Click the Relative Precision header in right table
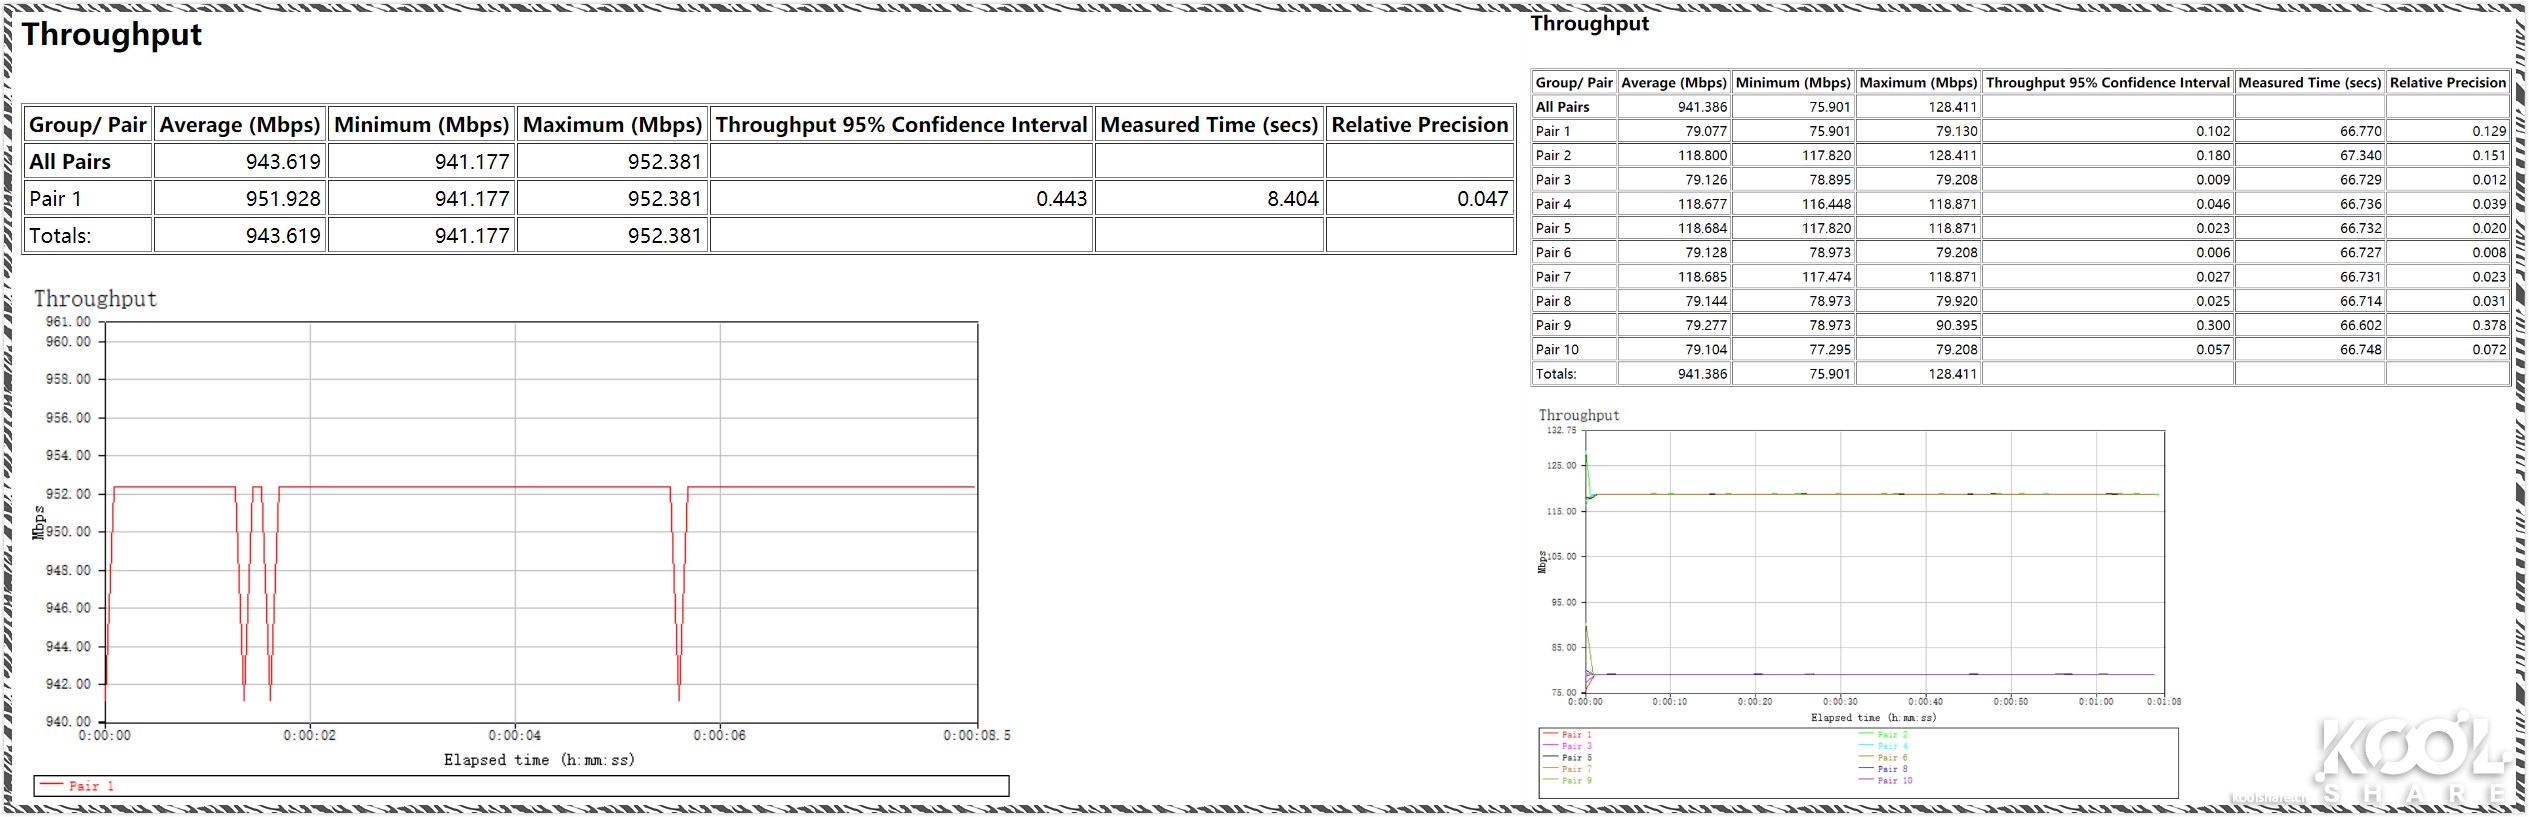This screenshot has height=817, width=2529. click(2447, 83)
